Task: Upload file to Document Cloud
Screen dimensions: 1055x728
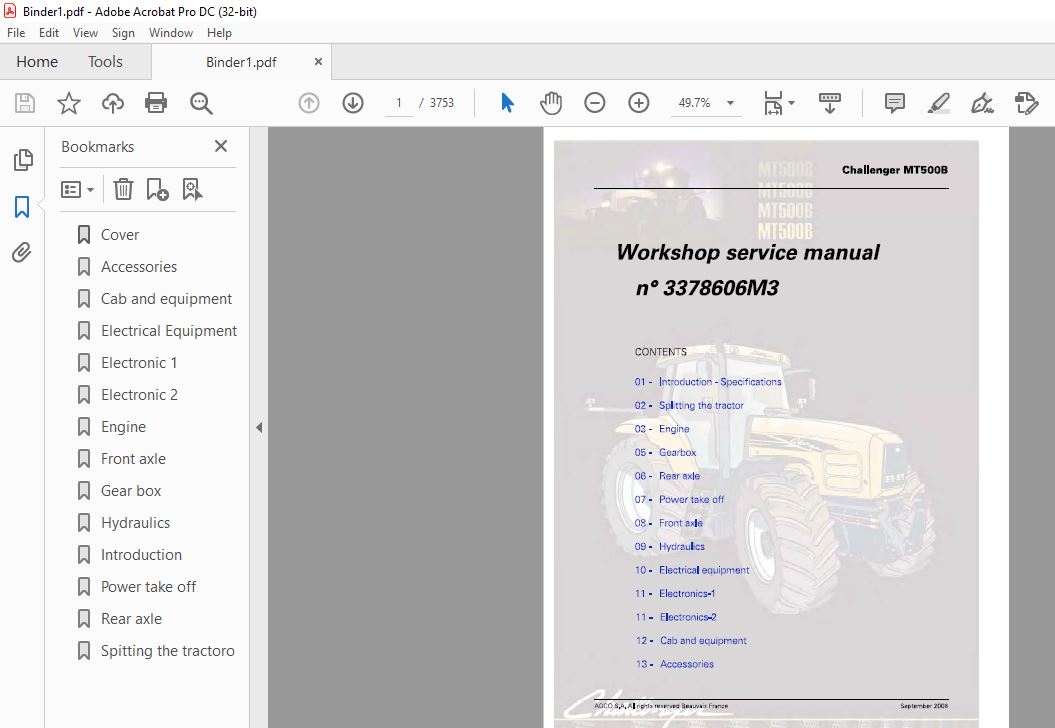Action: [112, 103]
